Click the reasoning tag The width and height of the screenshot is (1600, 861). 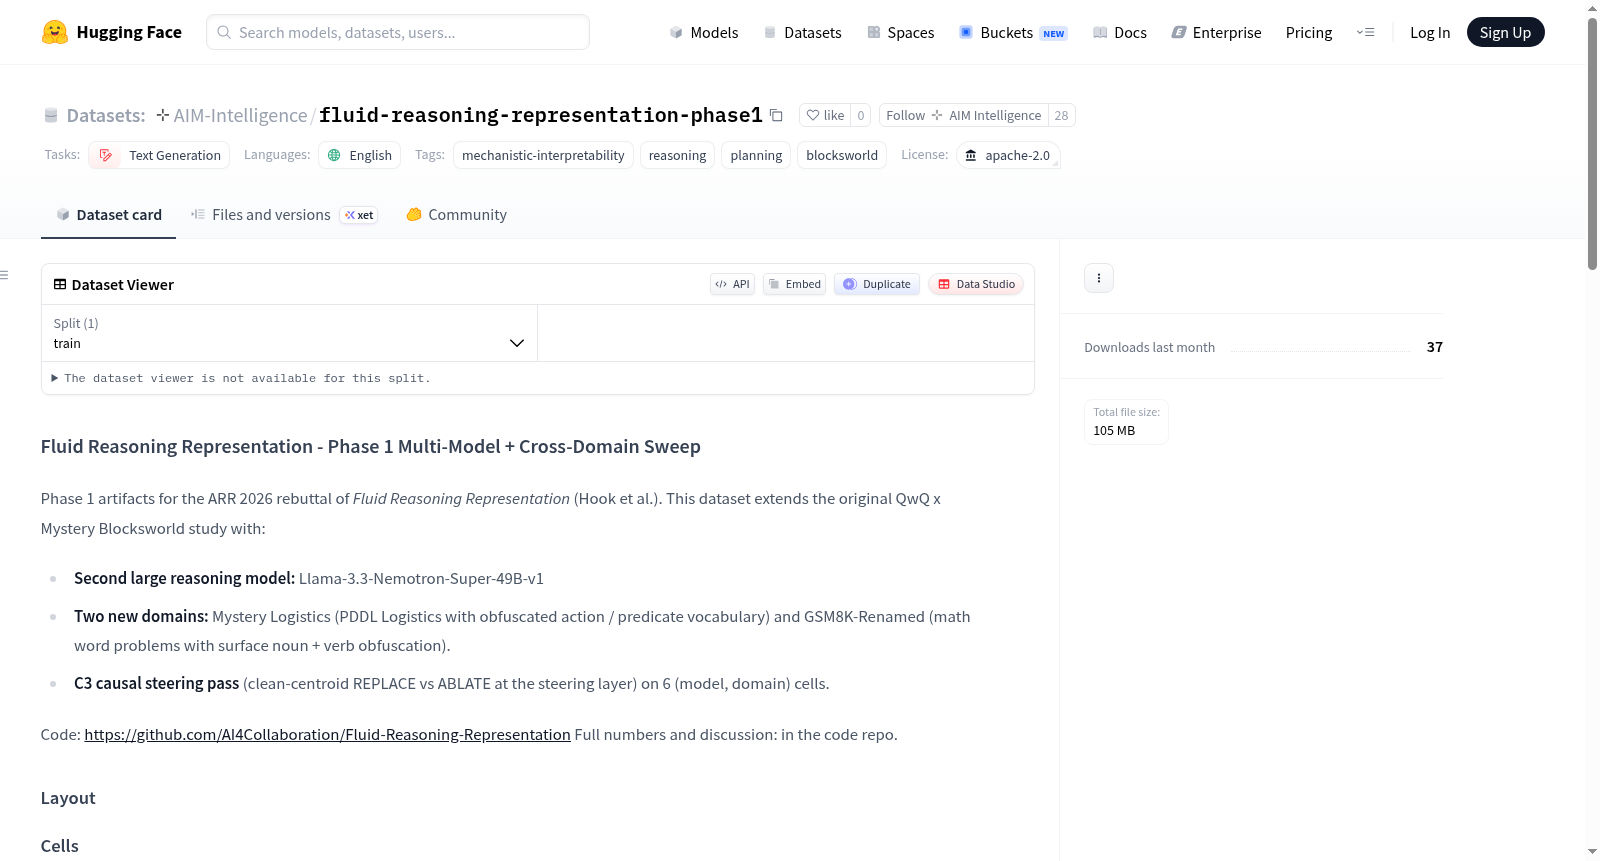(677, 155)
